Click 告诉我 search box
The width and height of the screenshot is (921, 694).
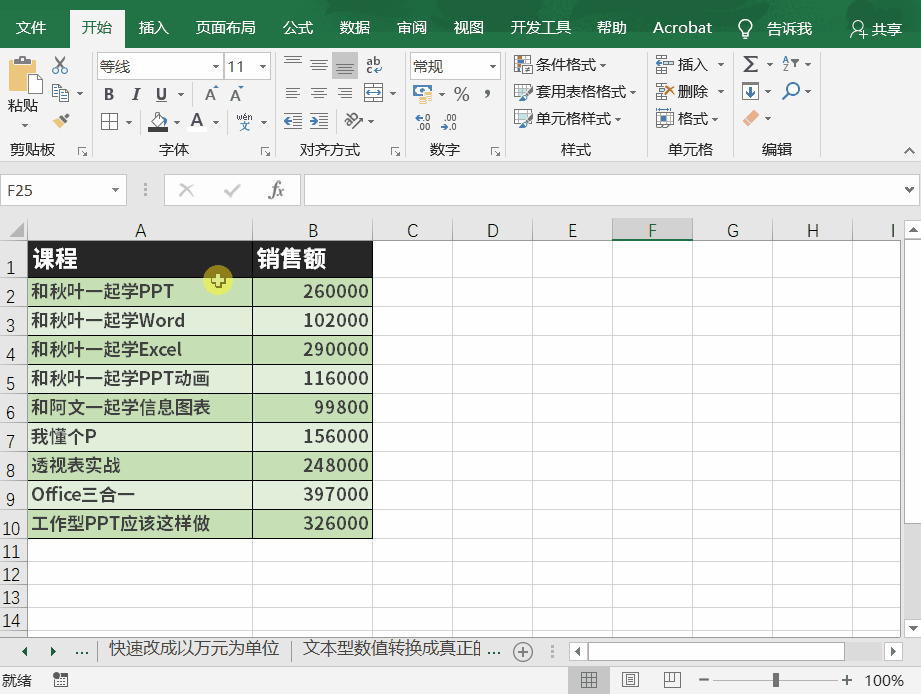point(775,29)
